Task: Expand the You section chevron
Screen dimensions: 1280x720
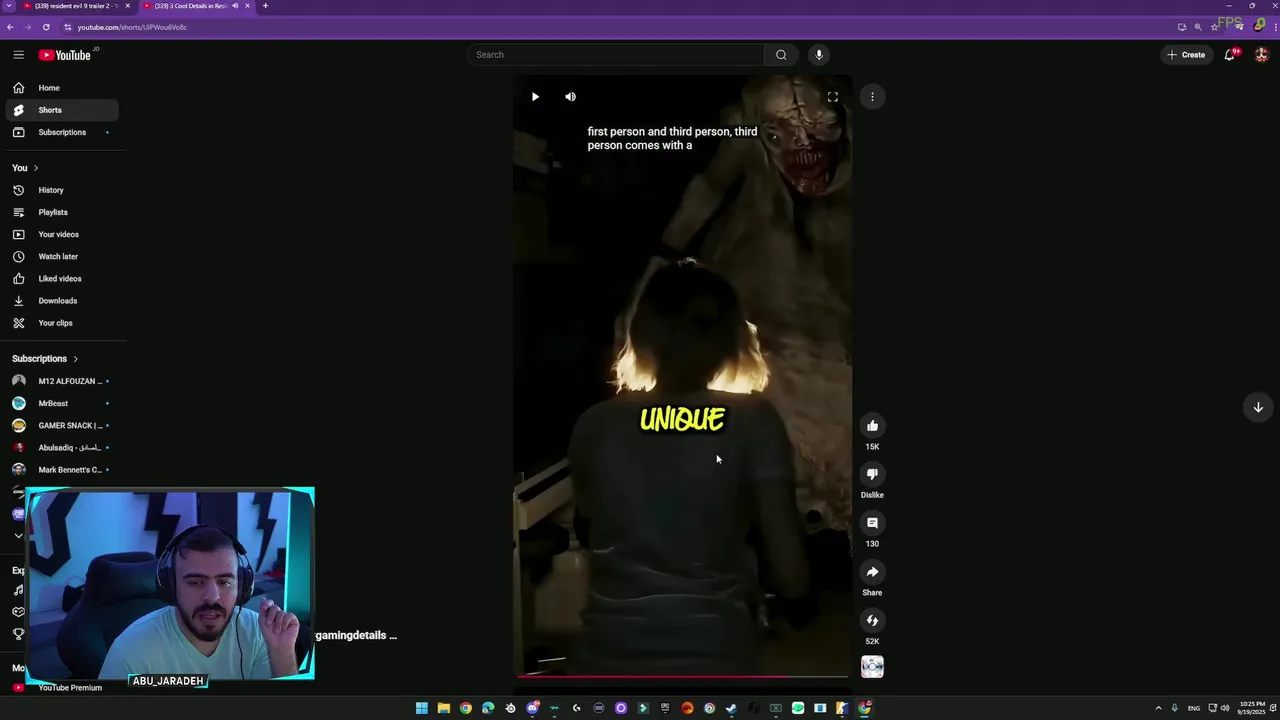Action: [36, 168]
